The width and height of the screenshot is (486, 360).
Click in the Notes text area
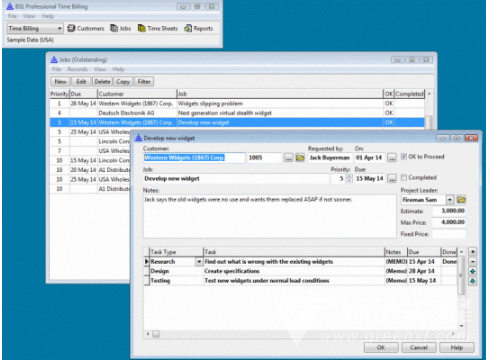269,216
